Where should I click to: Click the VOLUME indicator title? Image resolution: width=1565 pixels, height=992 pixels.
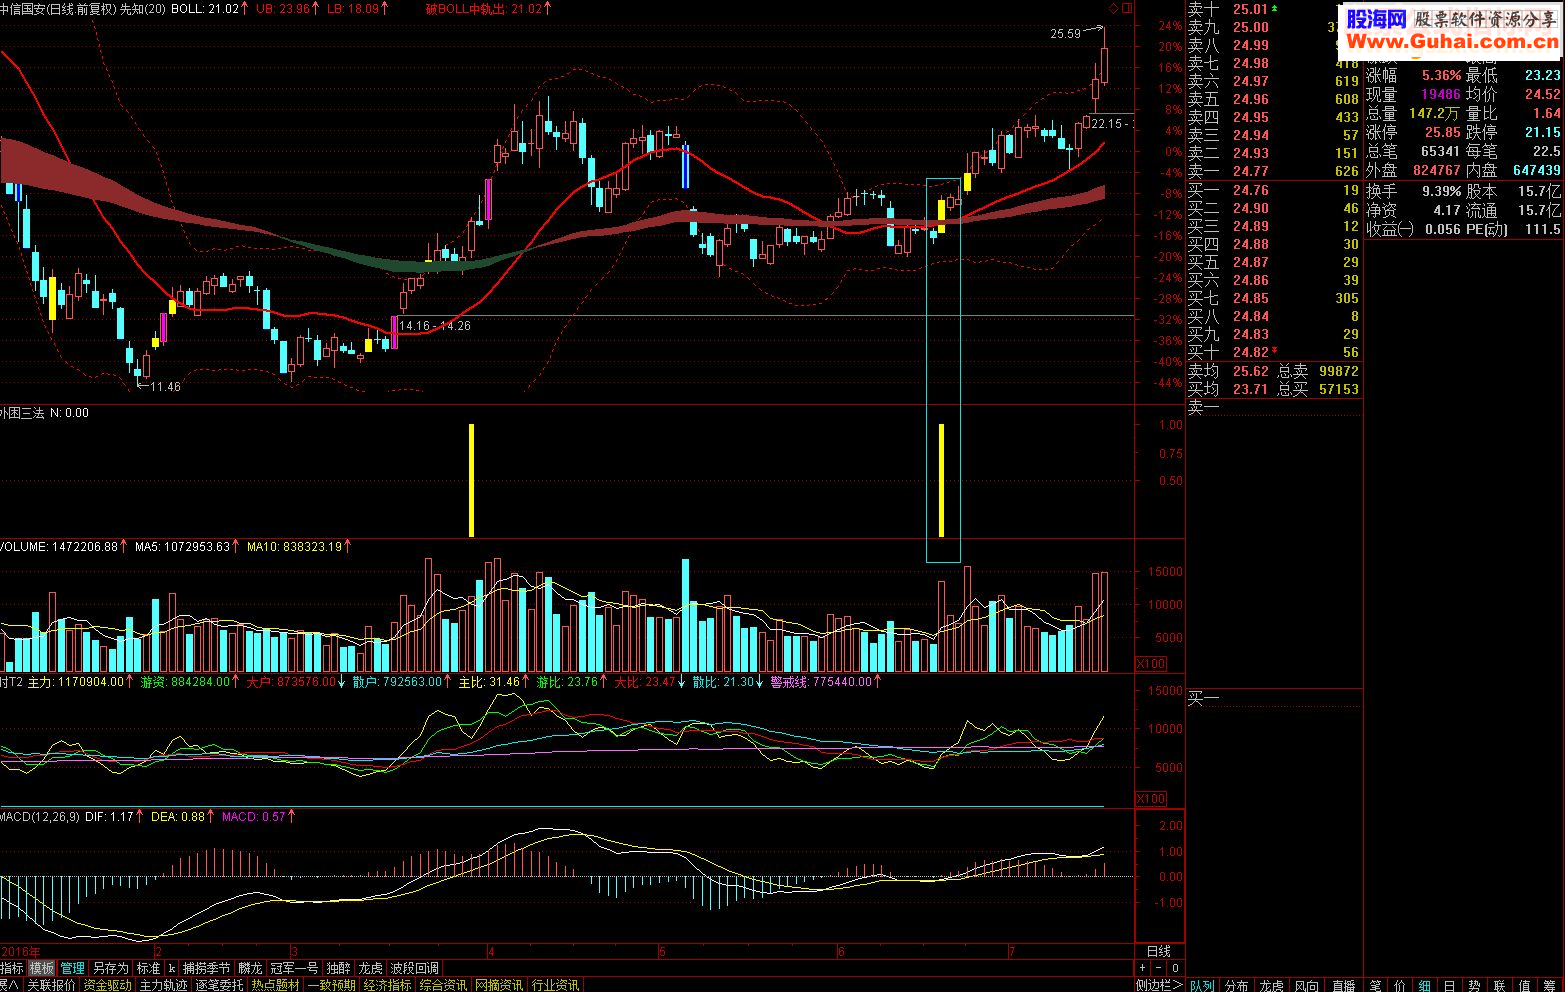pyautogui.click(x=24, y=546)
